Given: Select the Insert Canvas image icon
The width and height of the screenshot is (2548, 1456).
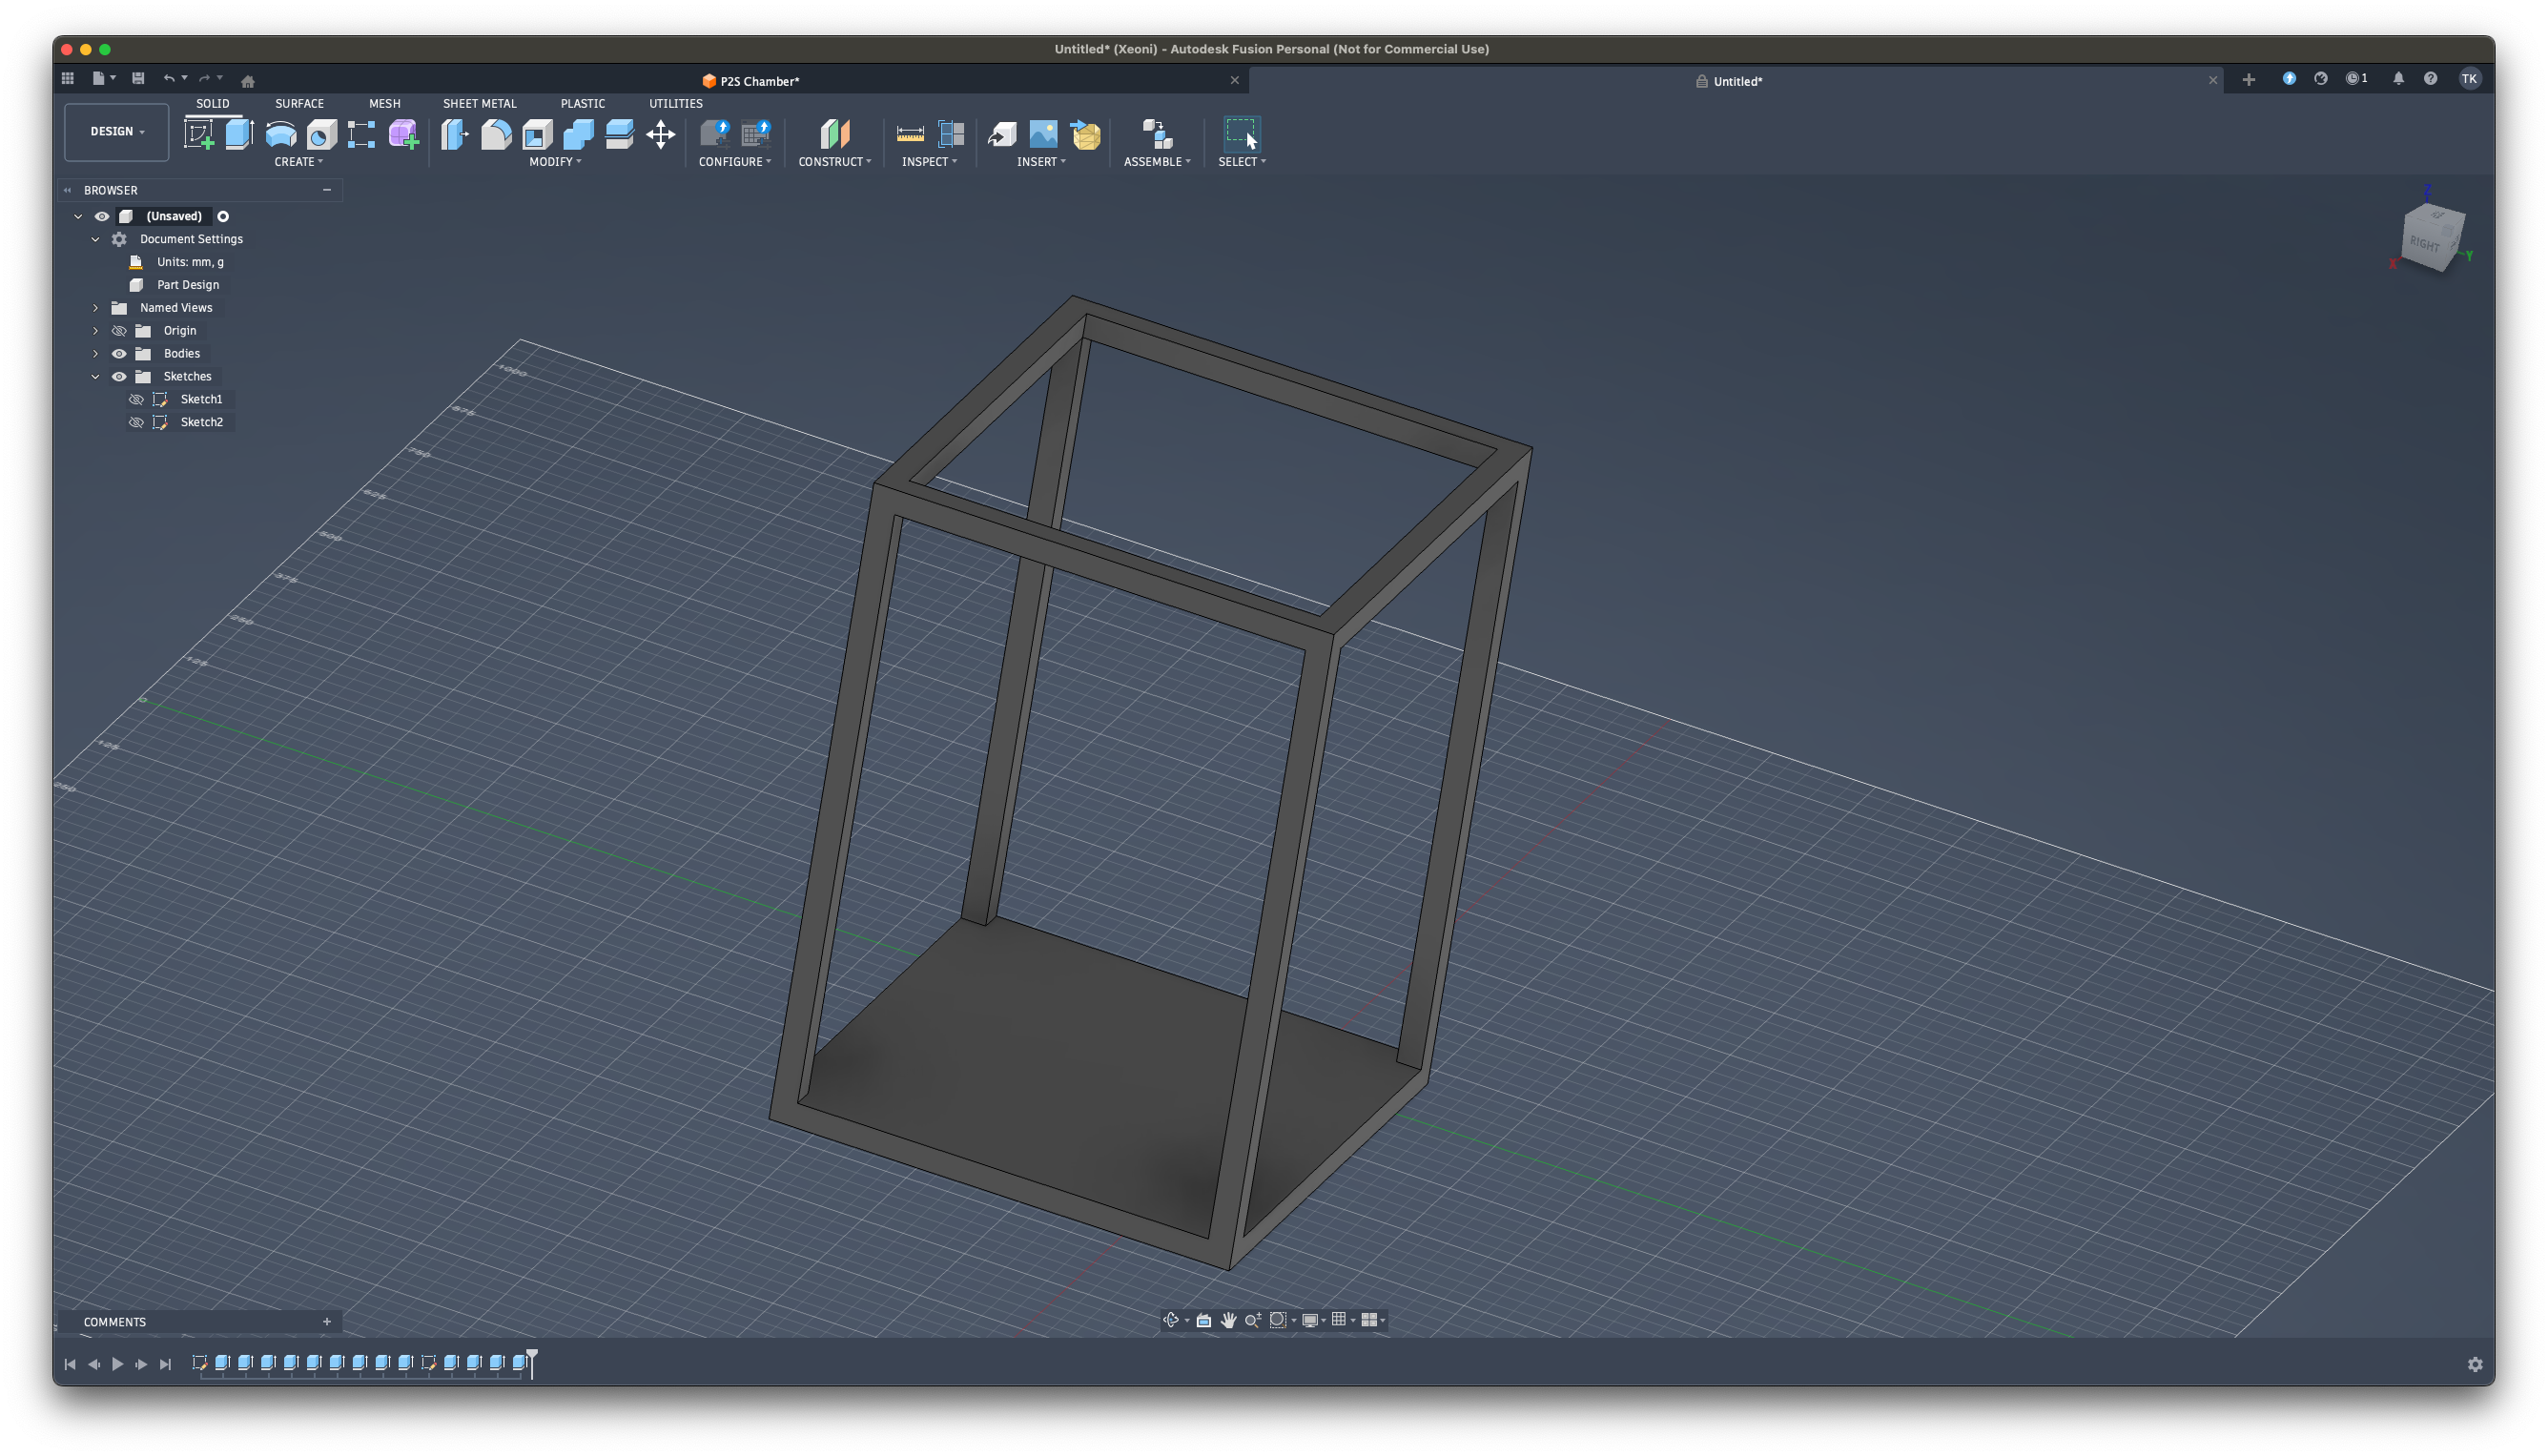Looking at the screenshot, I should [x=1043, y=134].
